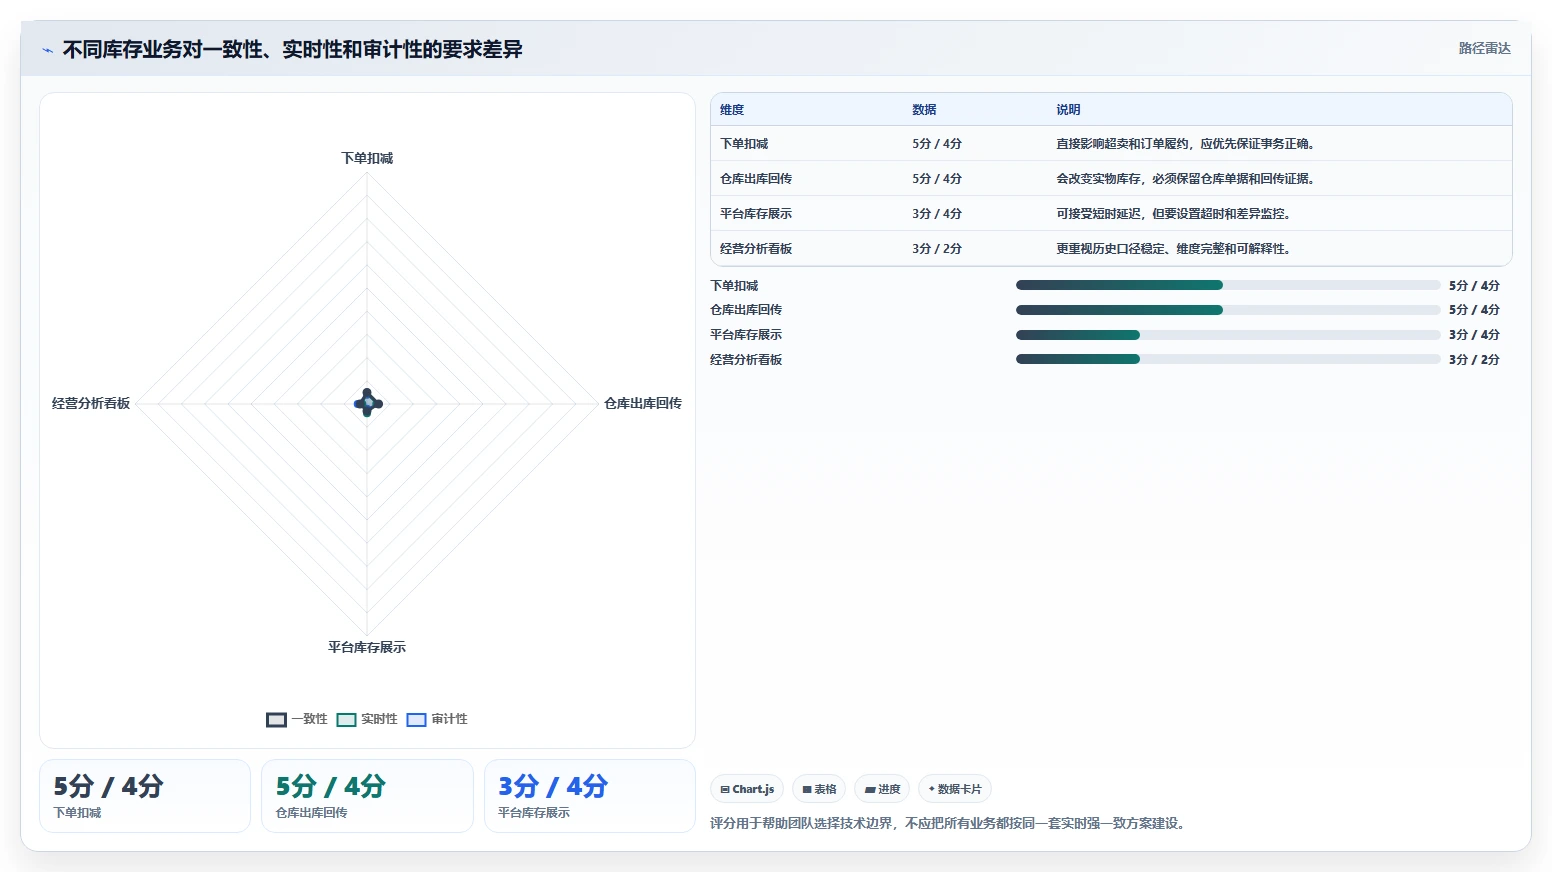Click the 经营分析看板 radar axis label
Screen dimensions: 1552x872
coord(91,403)
